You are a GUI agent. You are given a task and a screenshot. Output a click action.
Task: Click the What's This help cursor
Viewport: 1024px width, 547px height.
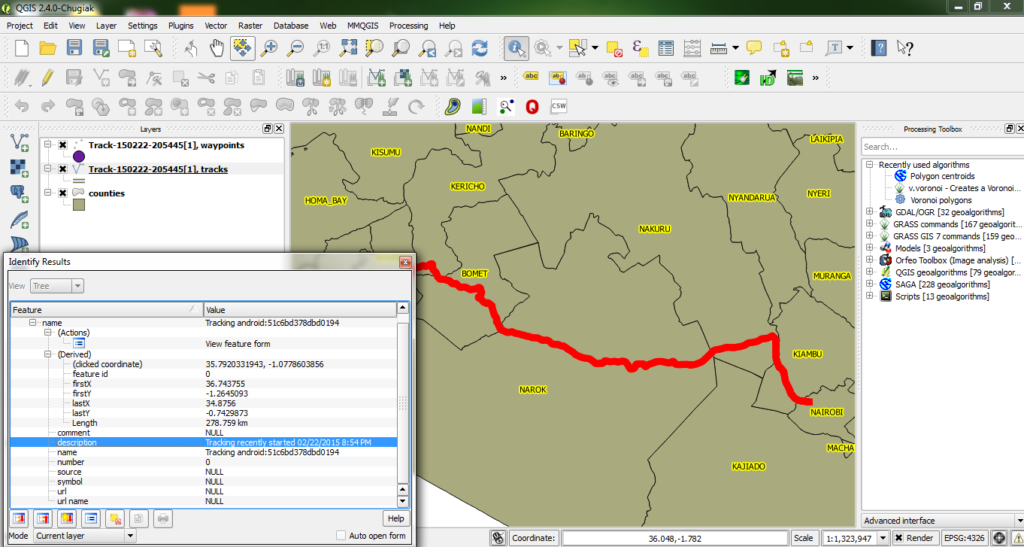click(x=905, y=47)
